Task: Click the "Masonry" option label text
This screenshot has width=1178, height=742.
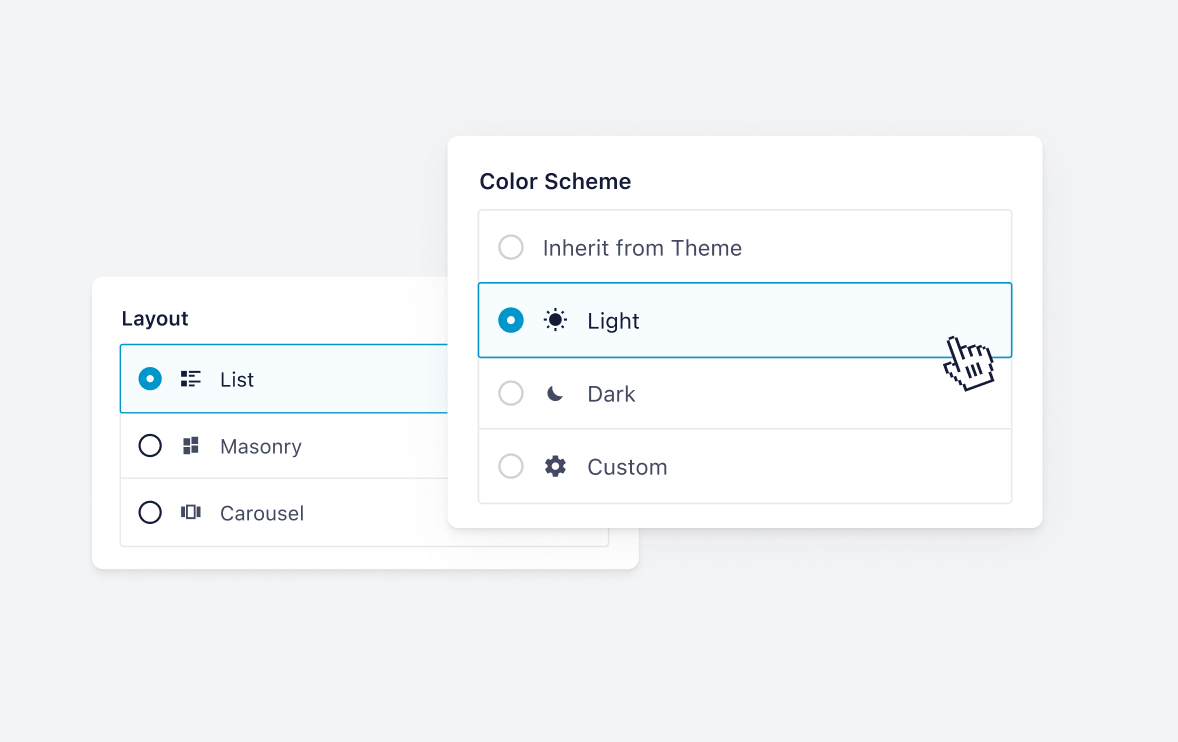Action: click(x=261, y=447)
